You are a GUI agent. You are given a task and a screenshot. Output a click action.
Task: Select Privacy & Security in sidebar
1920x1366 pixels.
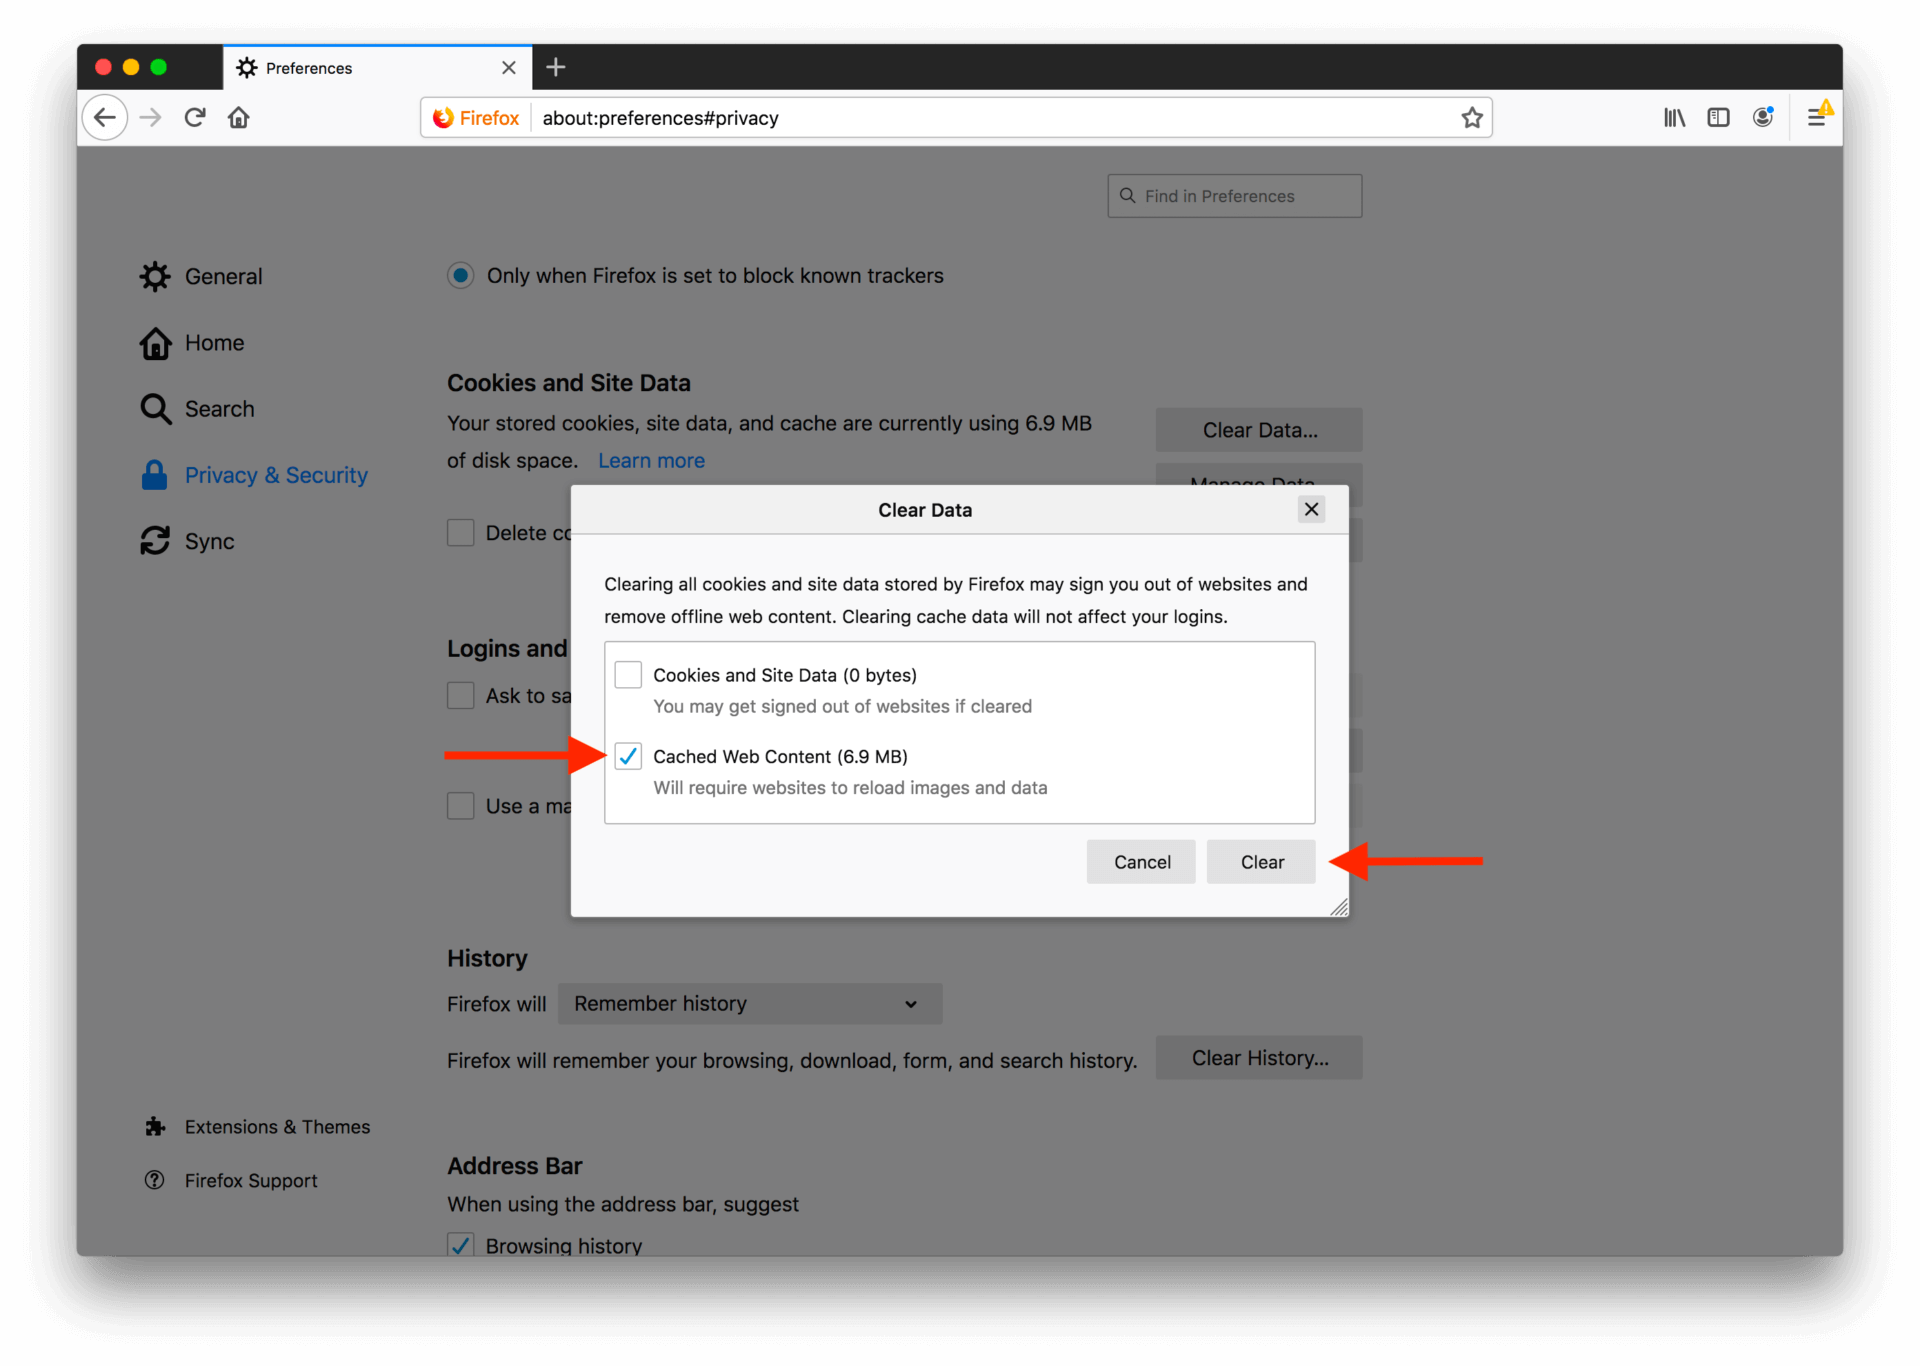(276, 475)
